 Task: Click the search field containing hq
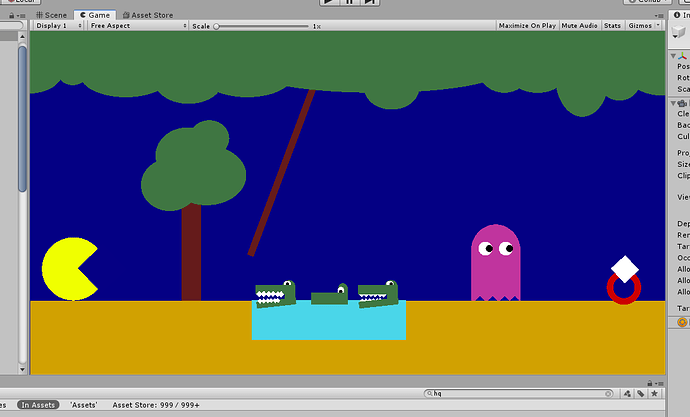[x=518, y=393]
